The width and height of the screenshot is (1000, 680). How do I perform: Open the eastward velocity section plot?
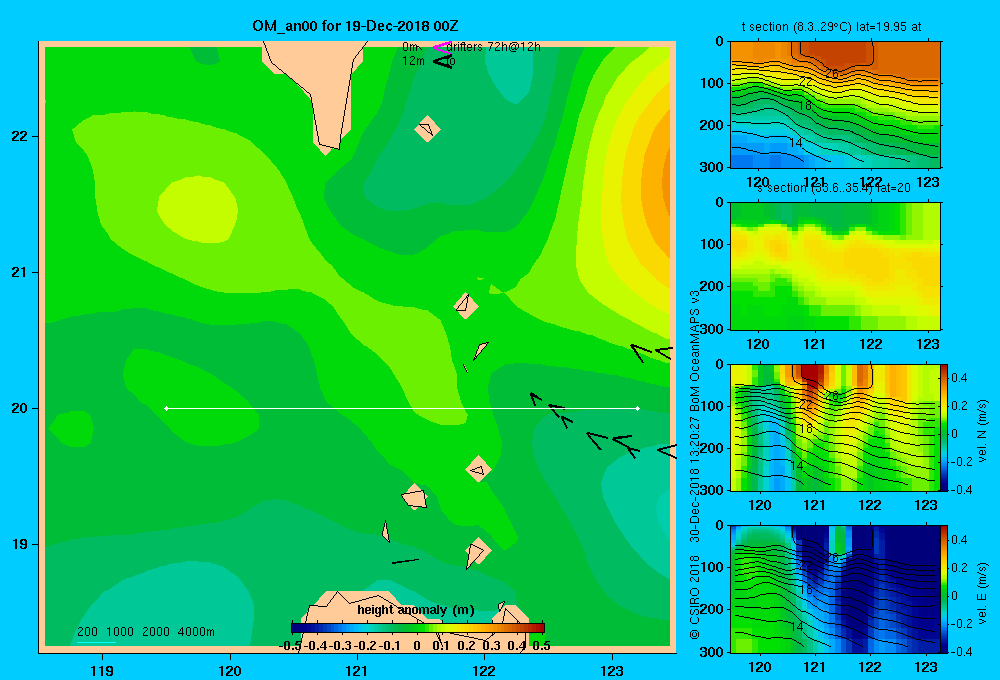835,589
